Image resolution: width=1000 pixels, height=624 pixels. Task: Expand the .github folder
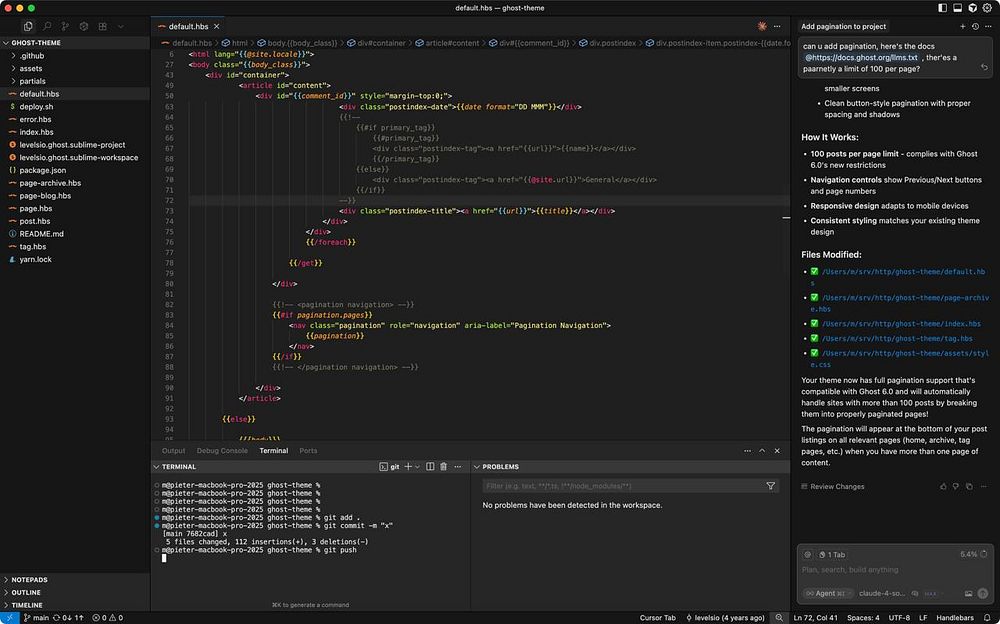31,56
